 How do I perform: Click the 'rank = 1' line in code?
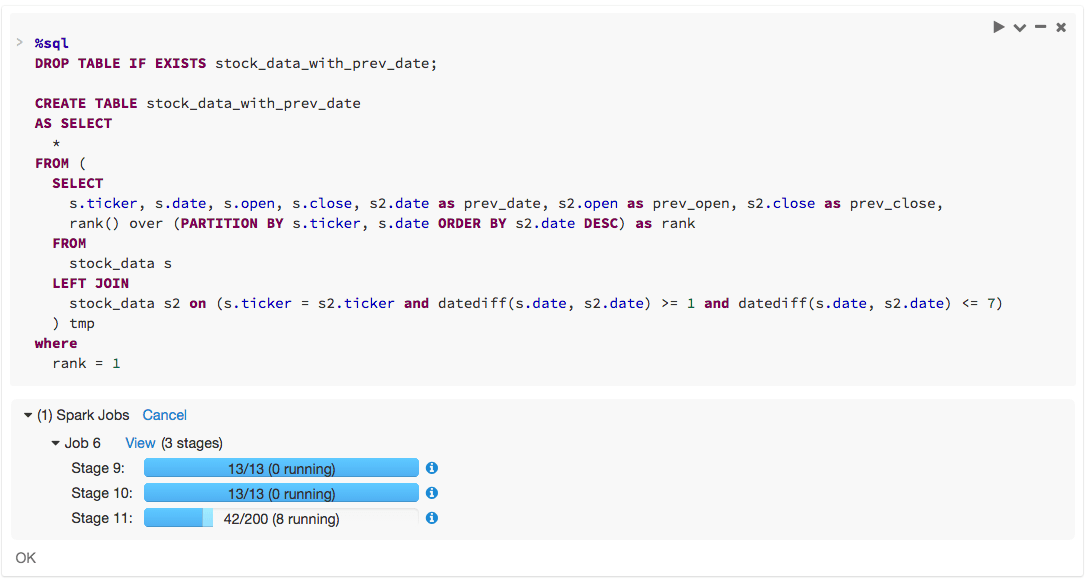(86, 363)
